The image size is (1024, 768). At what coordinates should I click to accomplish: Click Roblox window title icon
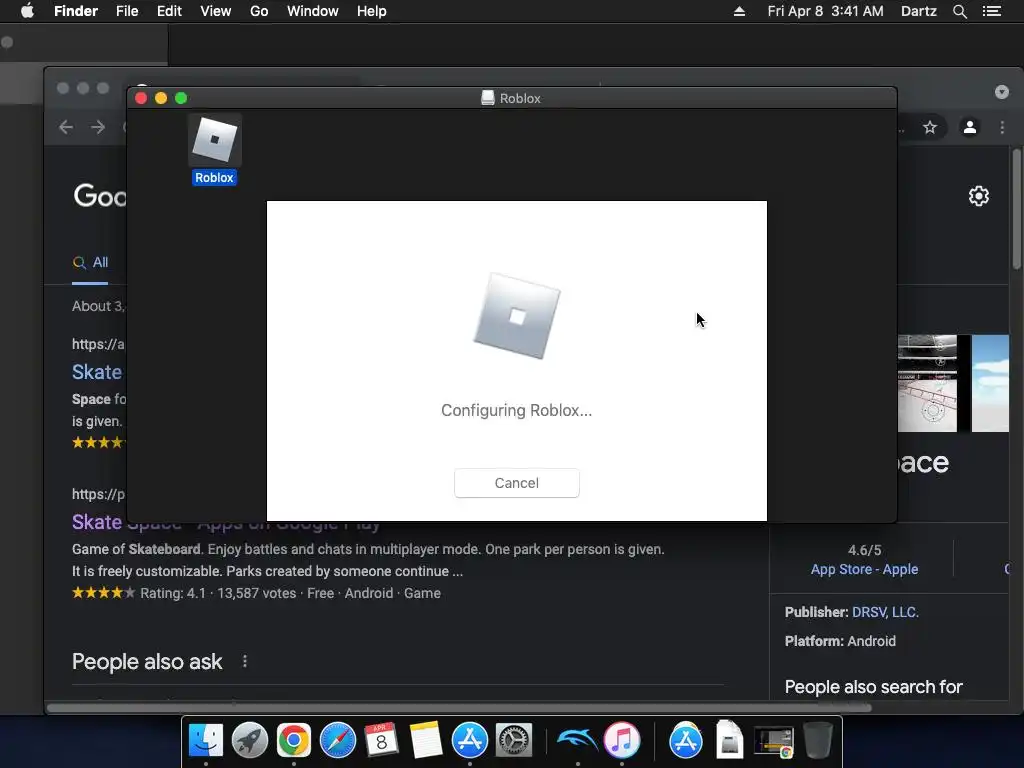[x=488, y=98]
